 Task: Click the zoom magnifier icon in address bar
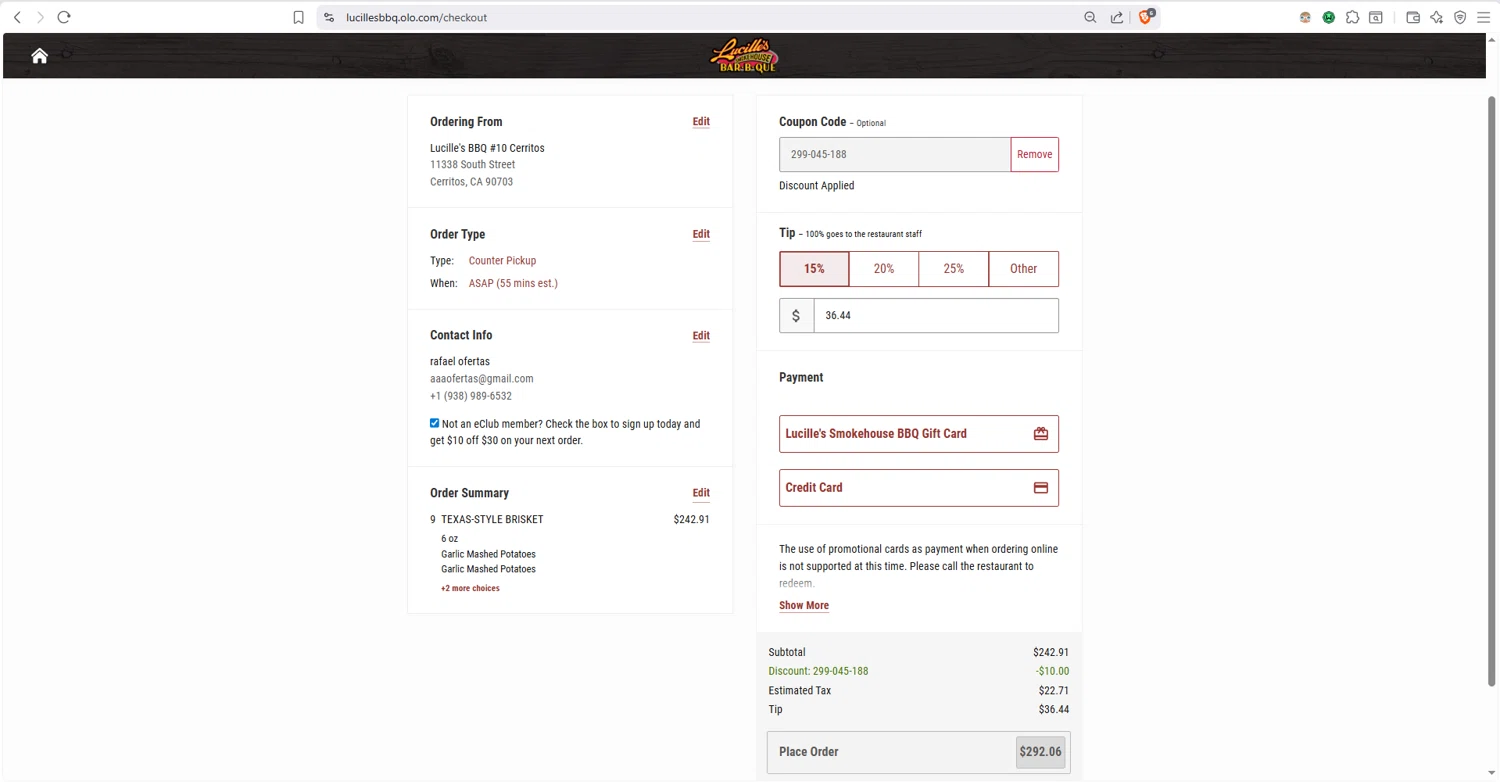[x=1090, y=17]
